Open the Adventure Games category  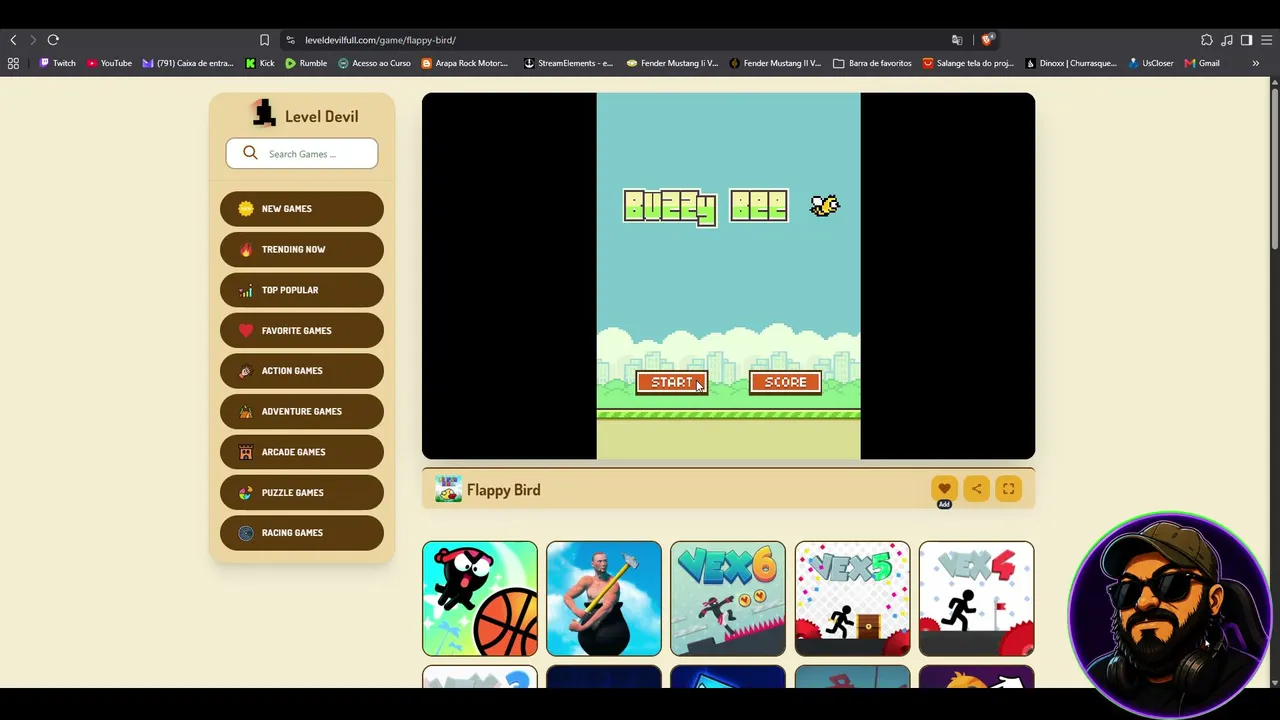(x=302, y=411)
